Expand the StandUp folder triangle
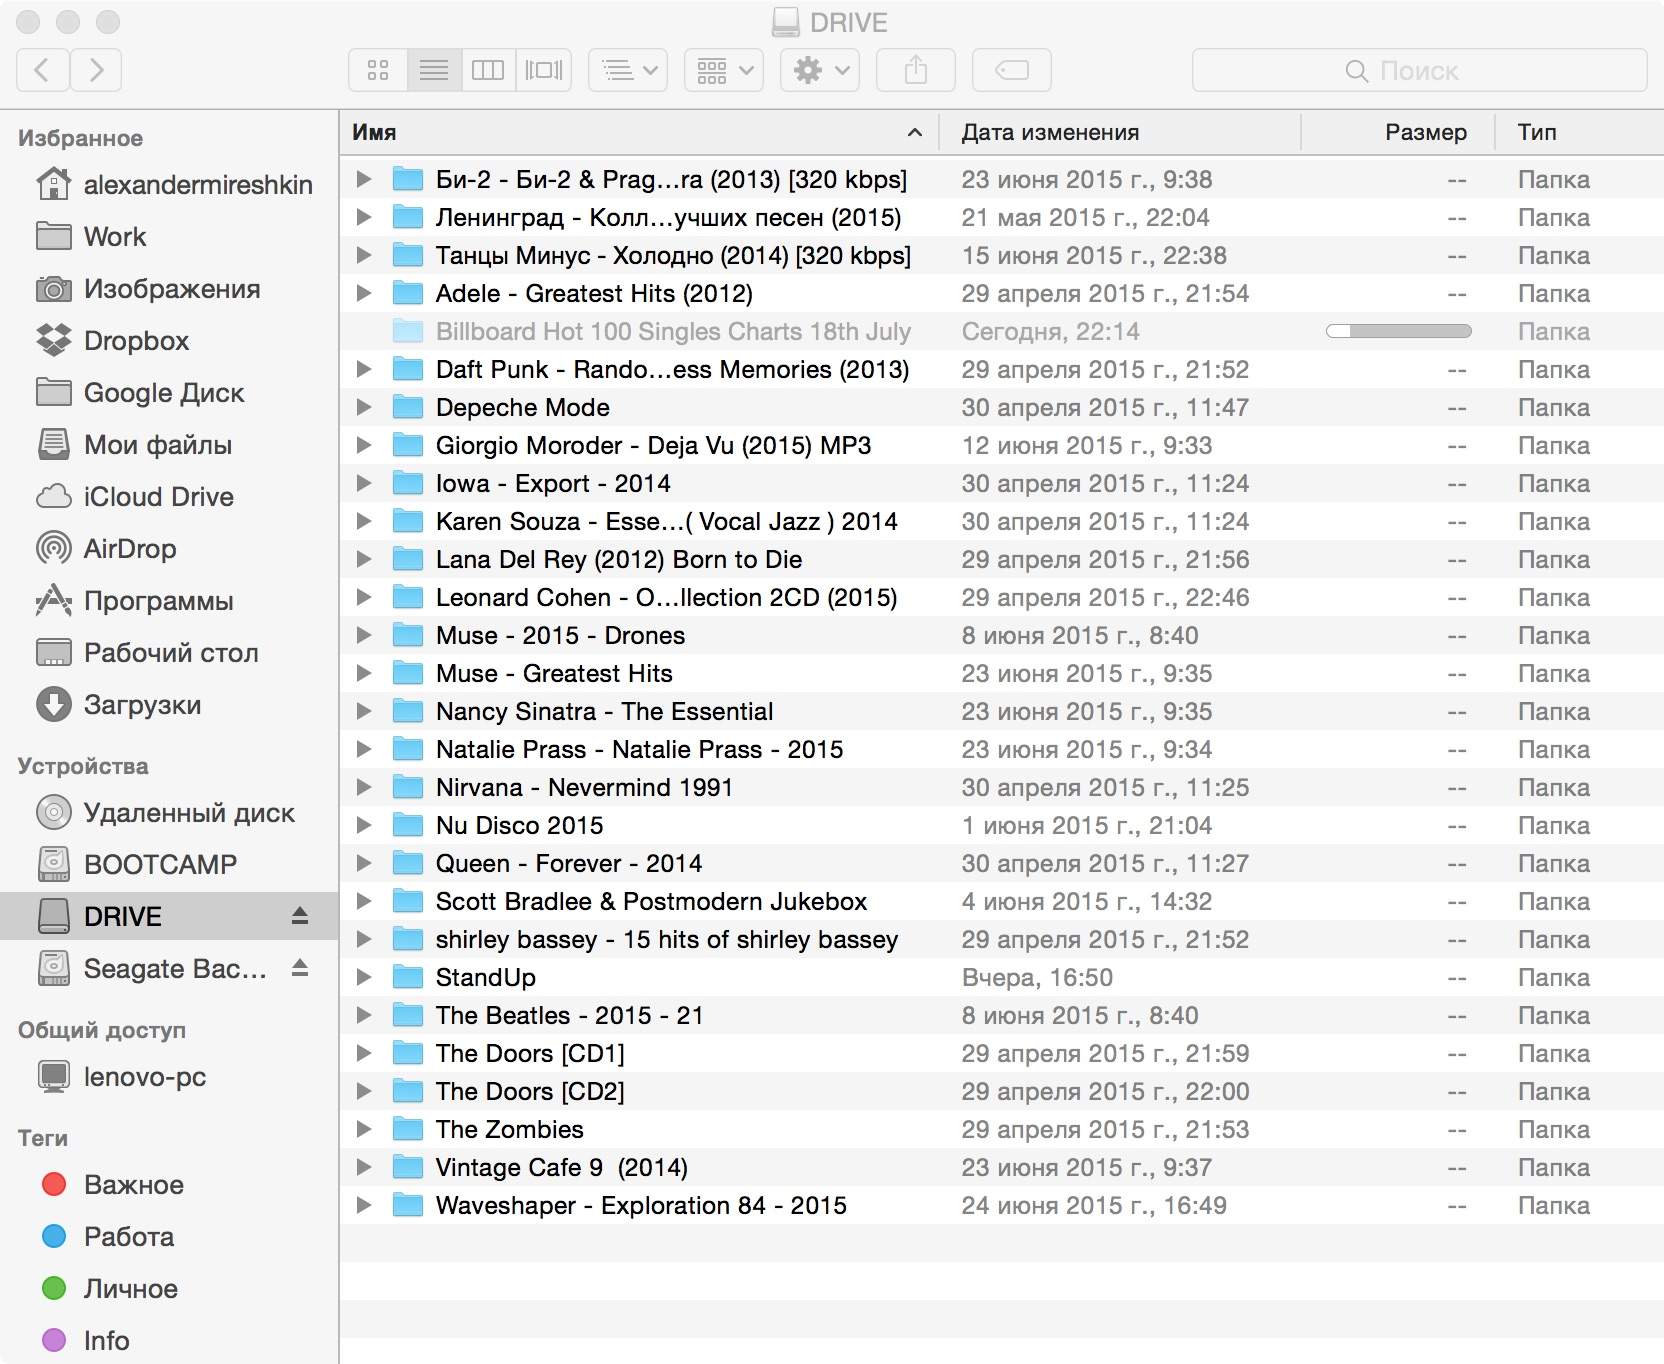This screenshot has width=1664, height=1364. 364,977
